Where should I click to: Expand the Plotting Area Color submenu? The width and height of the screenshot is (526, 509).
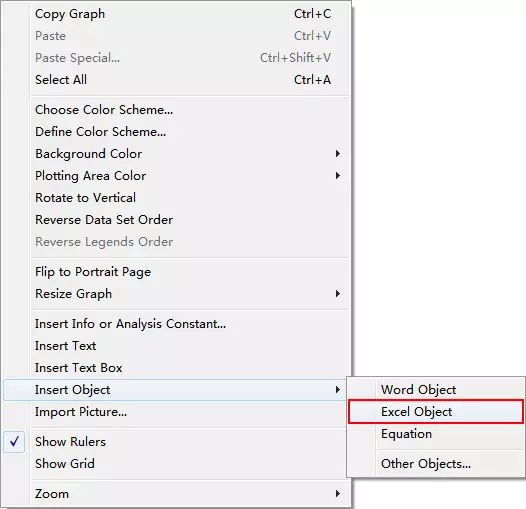pyautogui.click(x=175, y=175)
